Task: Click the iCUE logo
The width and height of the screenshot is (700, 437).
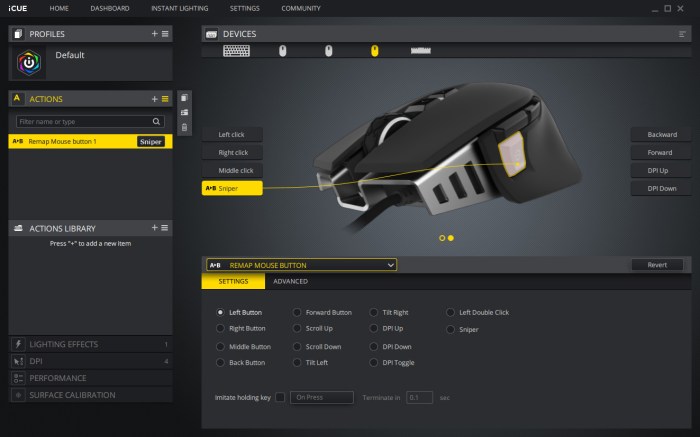Action: tap(17, 8)
